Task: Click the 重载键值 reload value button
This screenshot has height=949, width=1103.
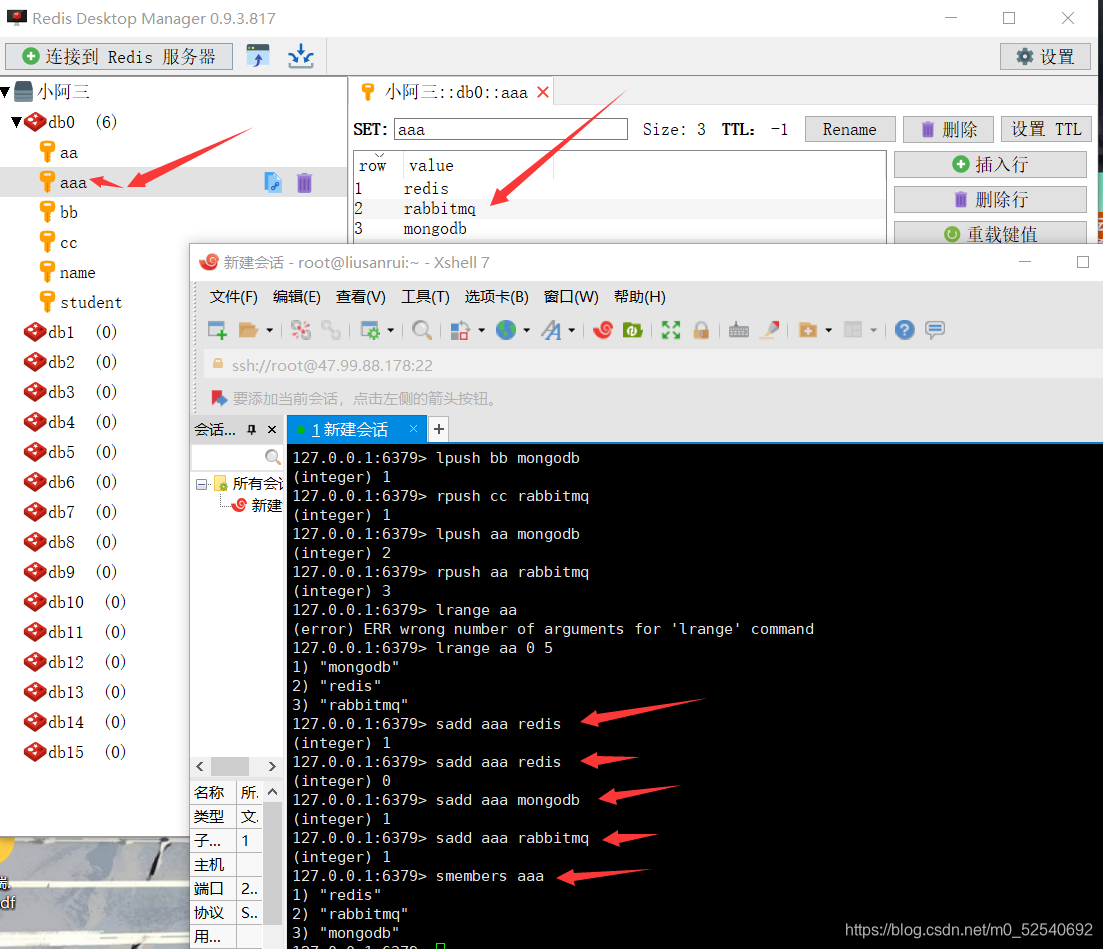Action: 990,233
